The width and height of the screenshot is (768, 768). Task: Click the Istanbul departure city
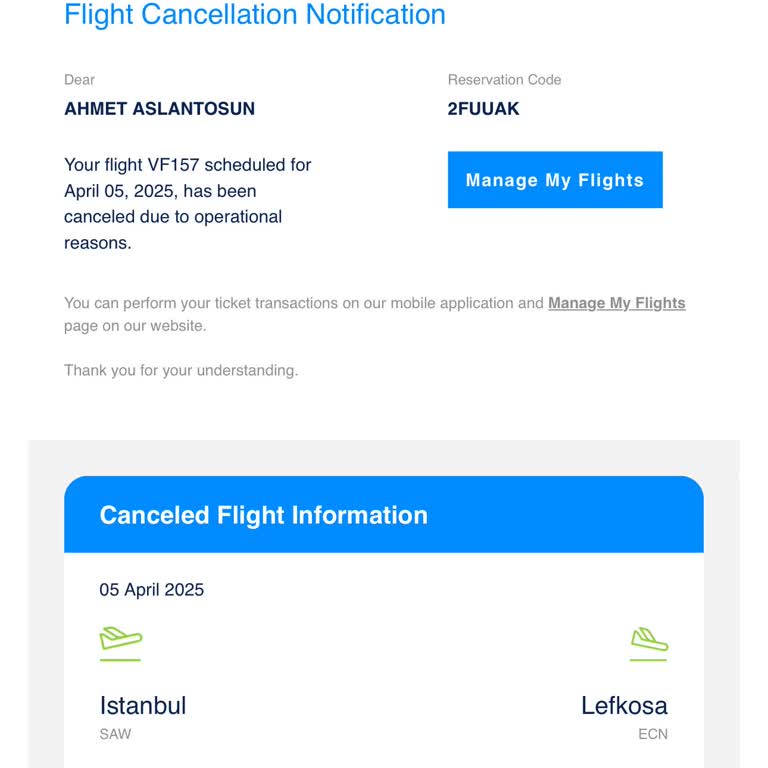pos(143,705)
